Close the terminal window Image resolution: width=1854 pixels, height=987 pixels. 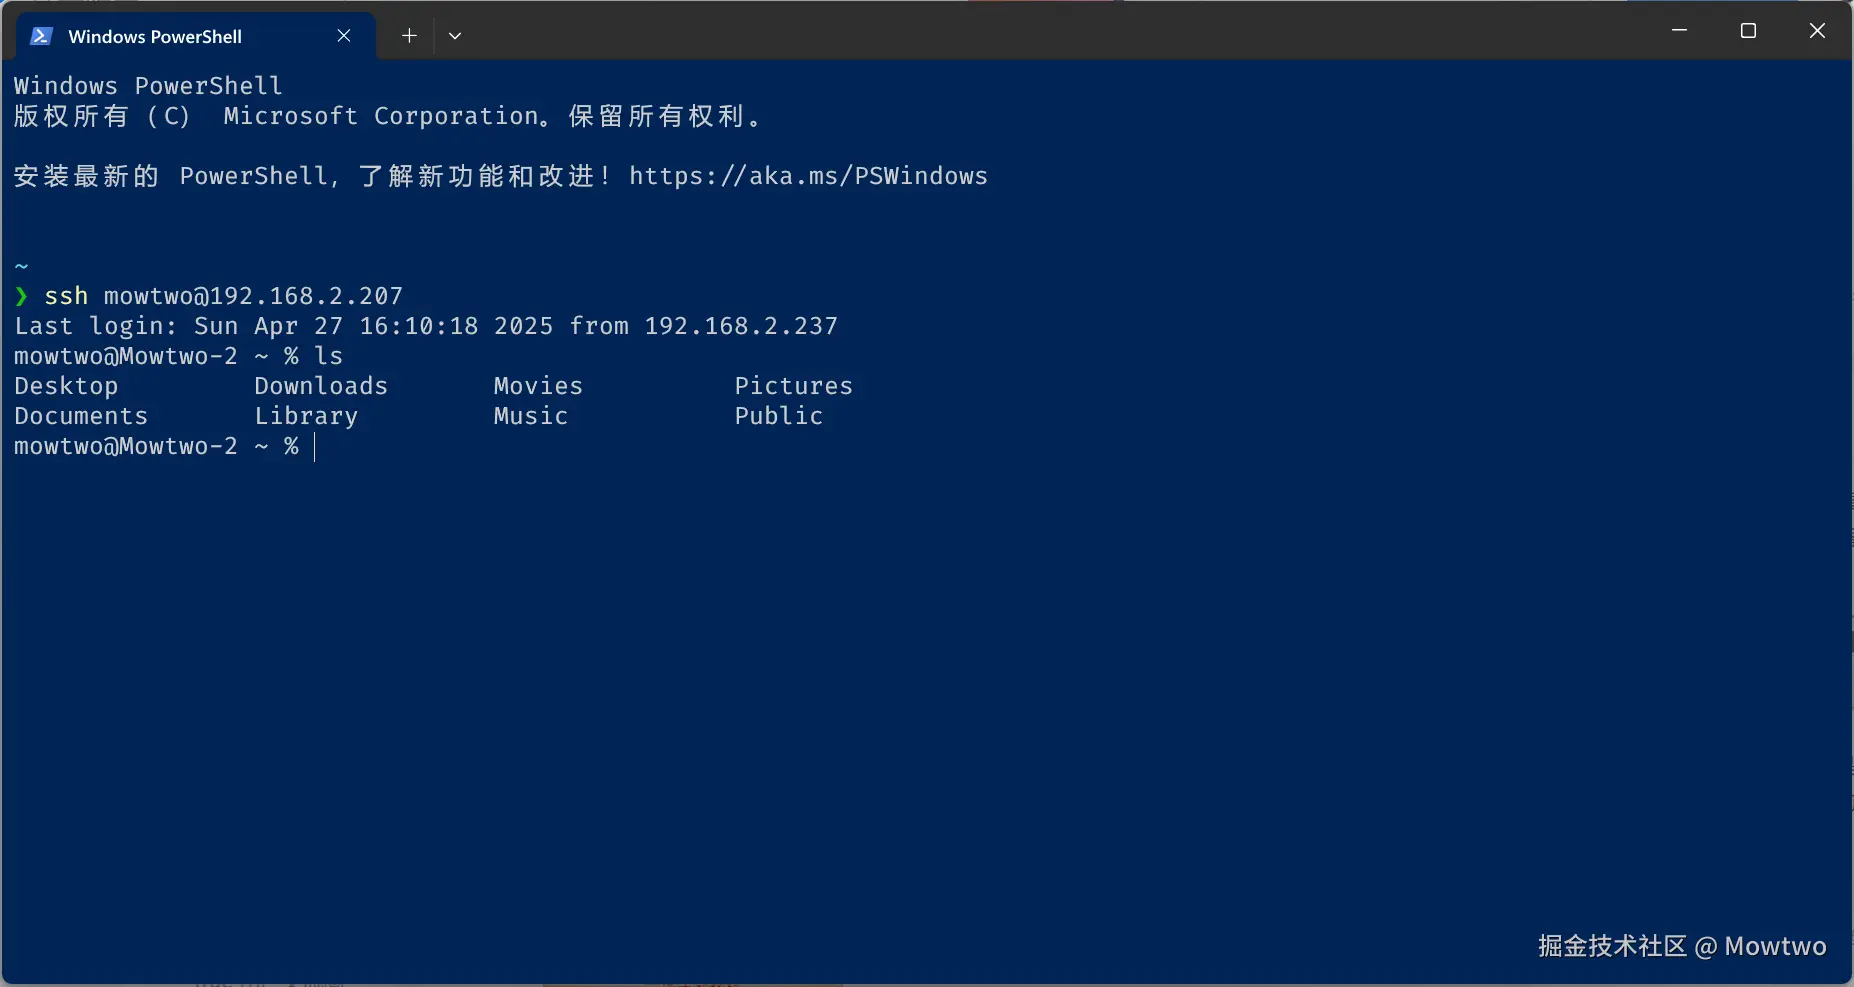pyautogui.click(x=1817, y=31)
